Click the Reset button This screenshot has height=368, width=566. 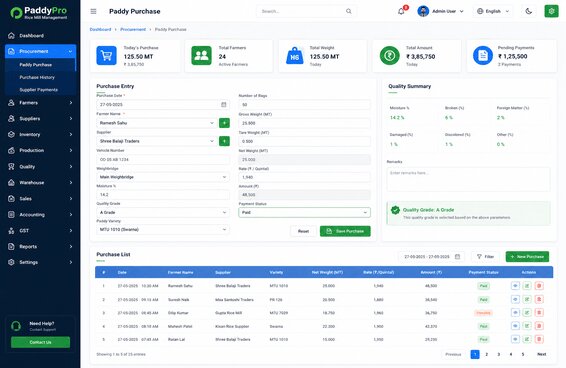[303, 231]
